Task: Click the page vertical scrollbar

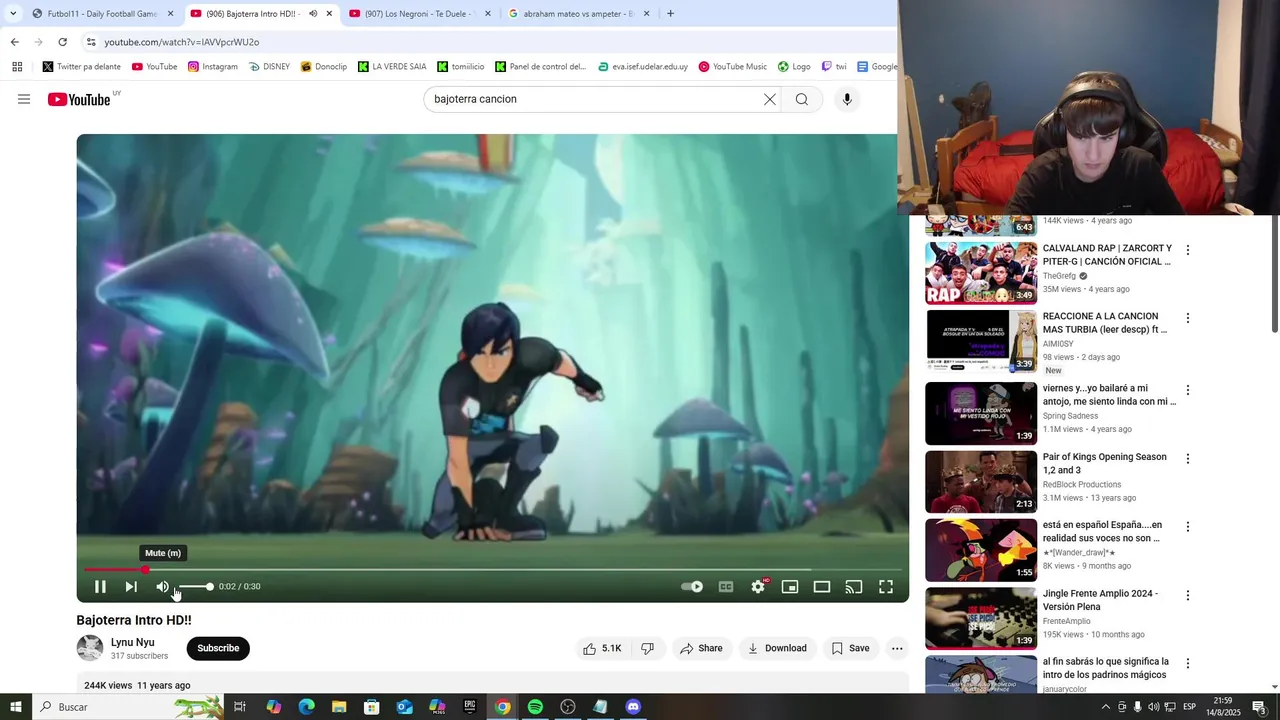Action: [x=1274, y=273]
